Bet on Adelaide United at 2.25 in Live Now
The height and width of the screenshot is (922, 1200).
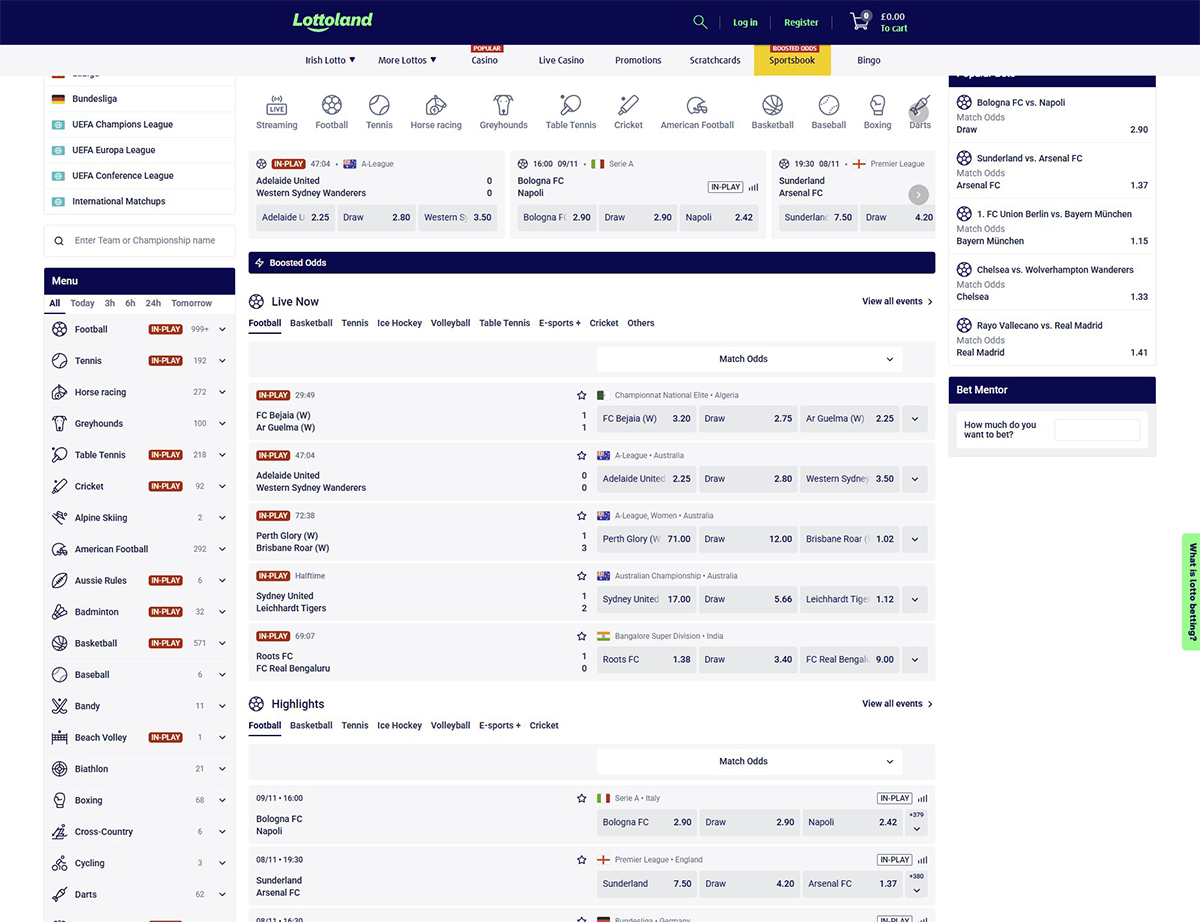(x=647, y=479)
